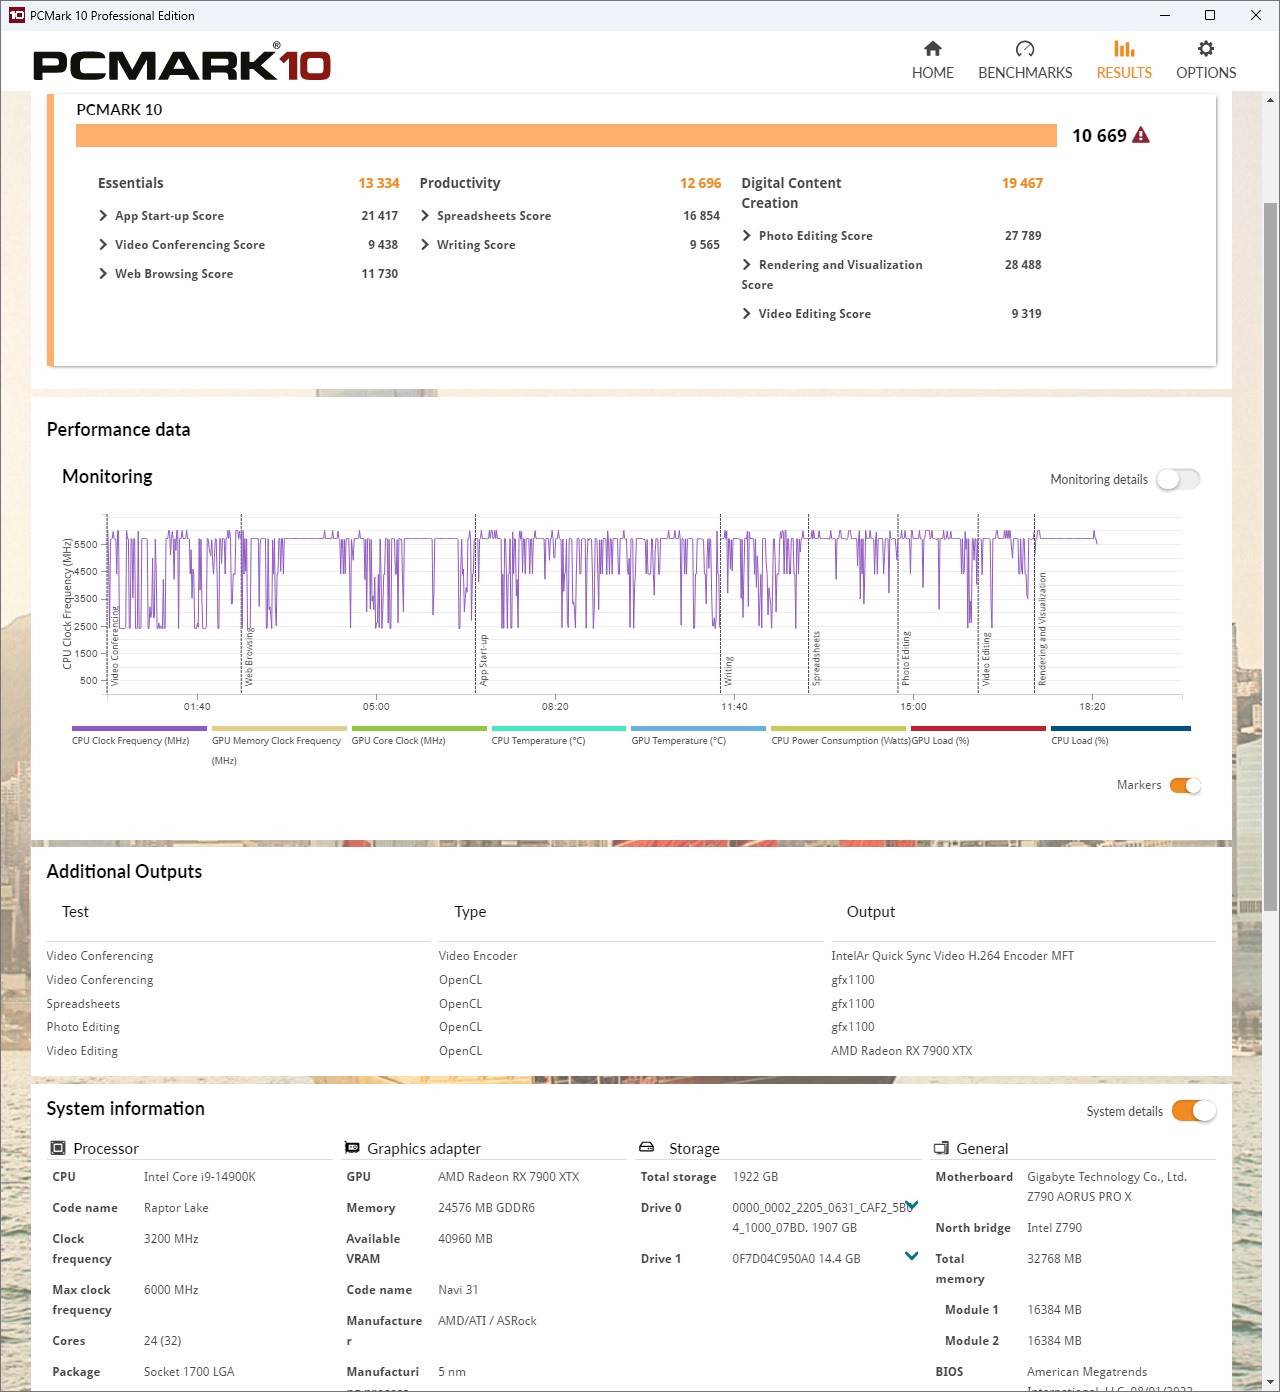
Task: Click the PCMark 10 app icon in title bar
Action: 16,15
